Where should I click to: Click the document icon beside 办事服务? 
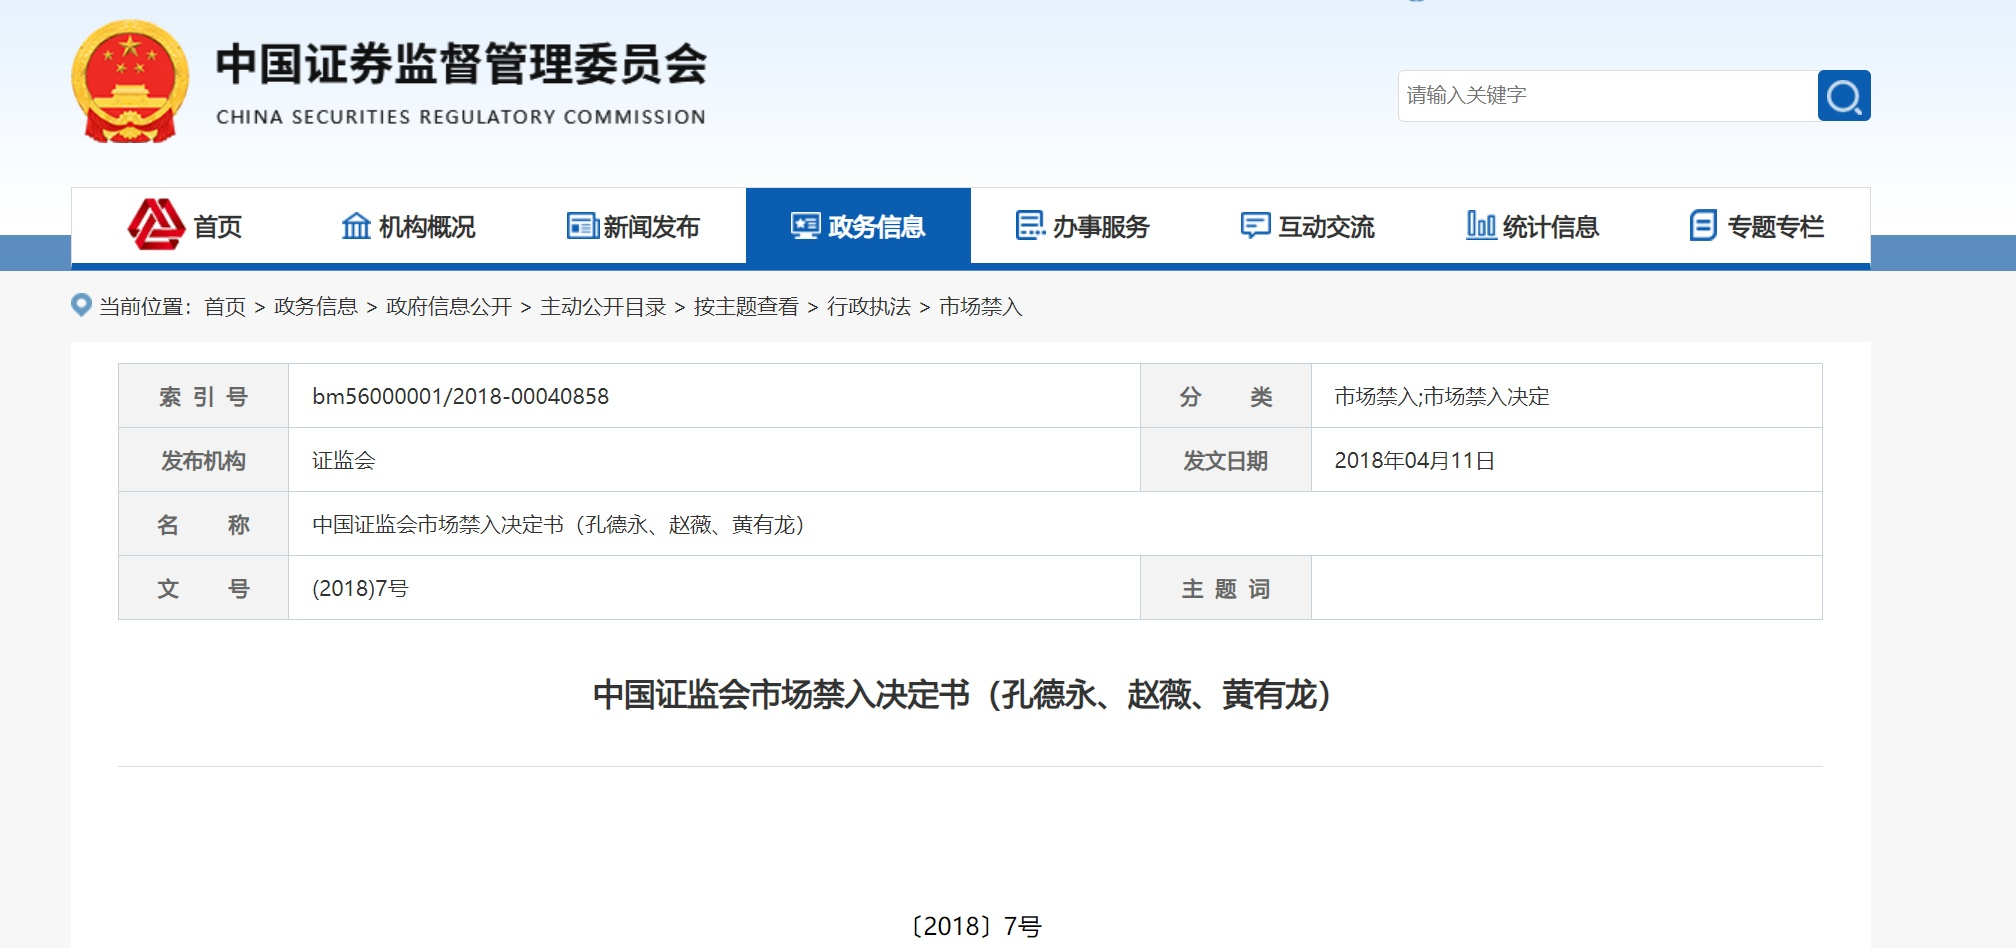1030,226
